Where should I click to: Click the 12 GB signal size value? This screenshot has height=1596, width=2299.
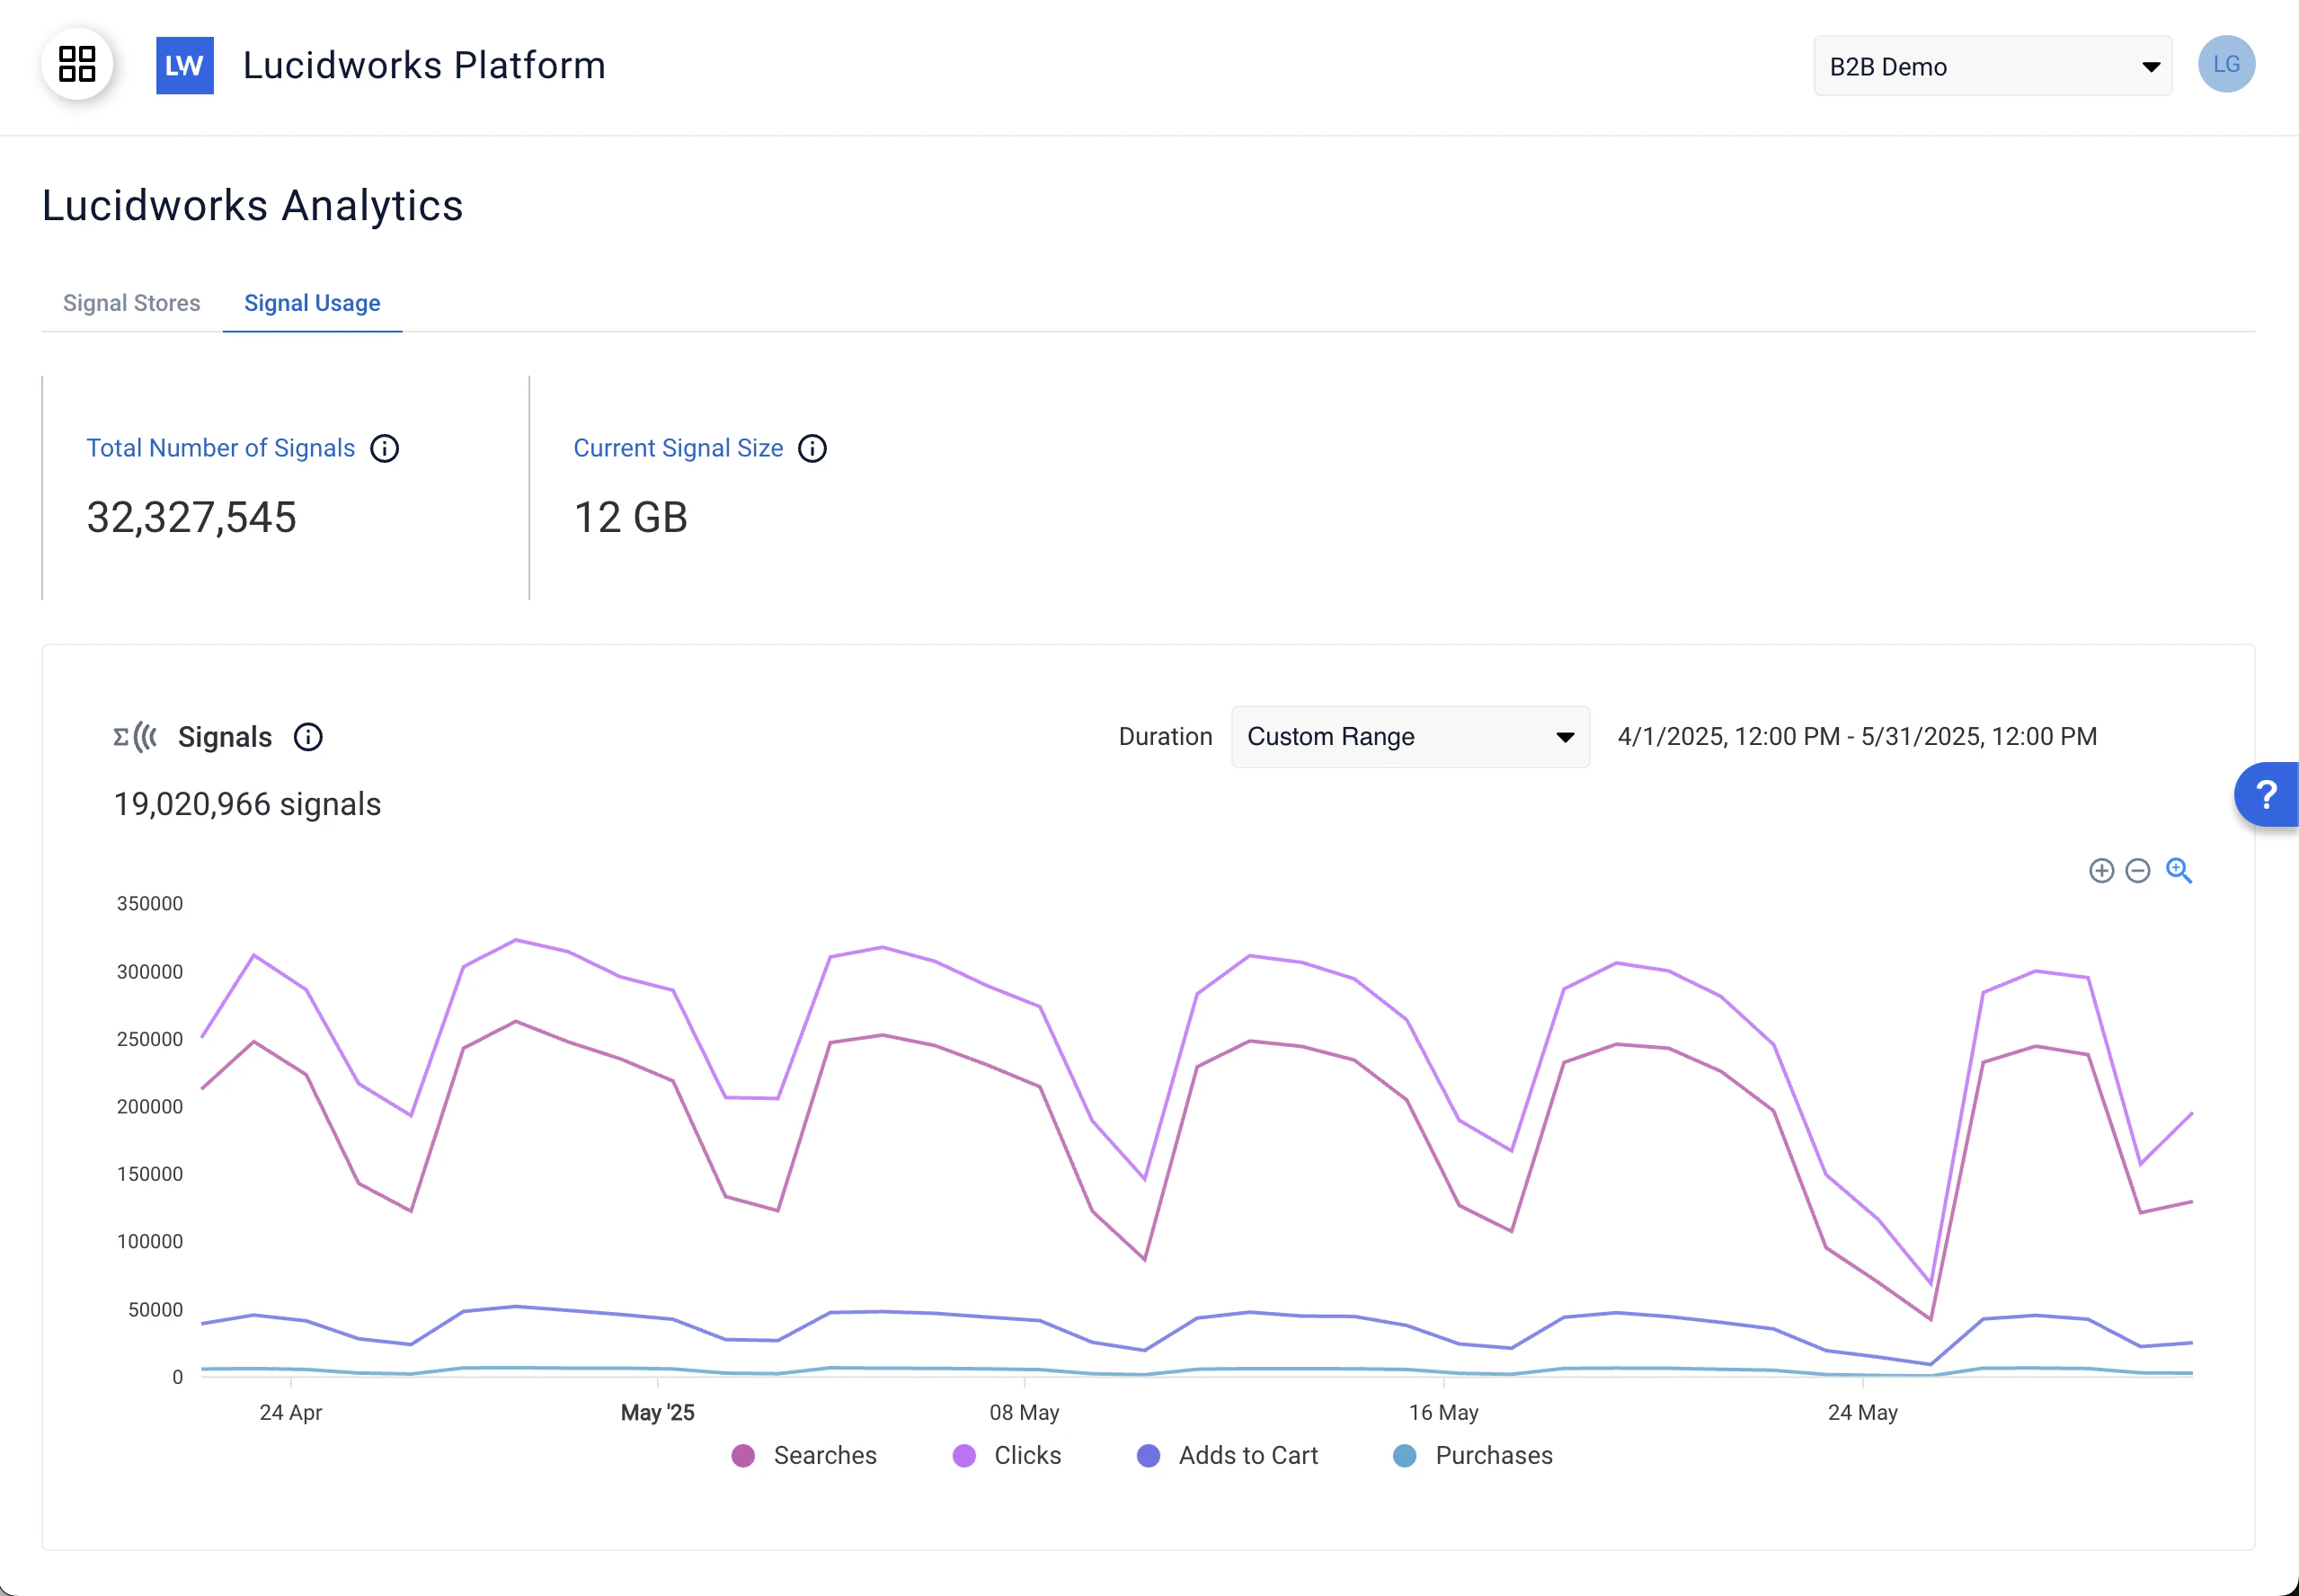[x=630, y=518]
